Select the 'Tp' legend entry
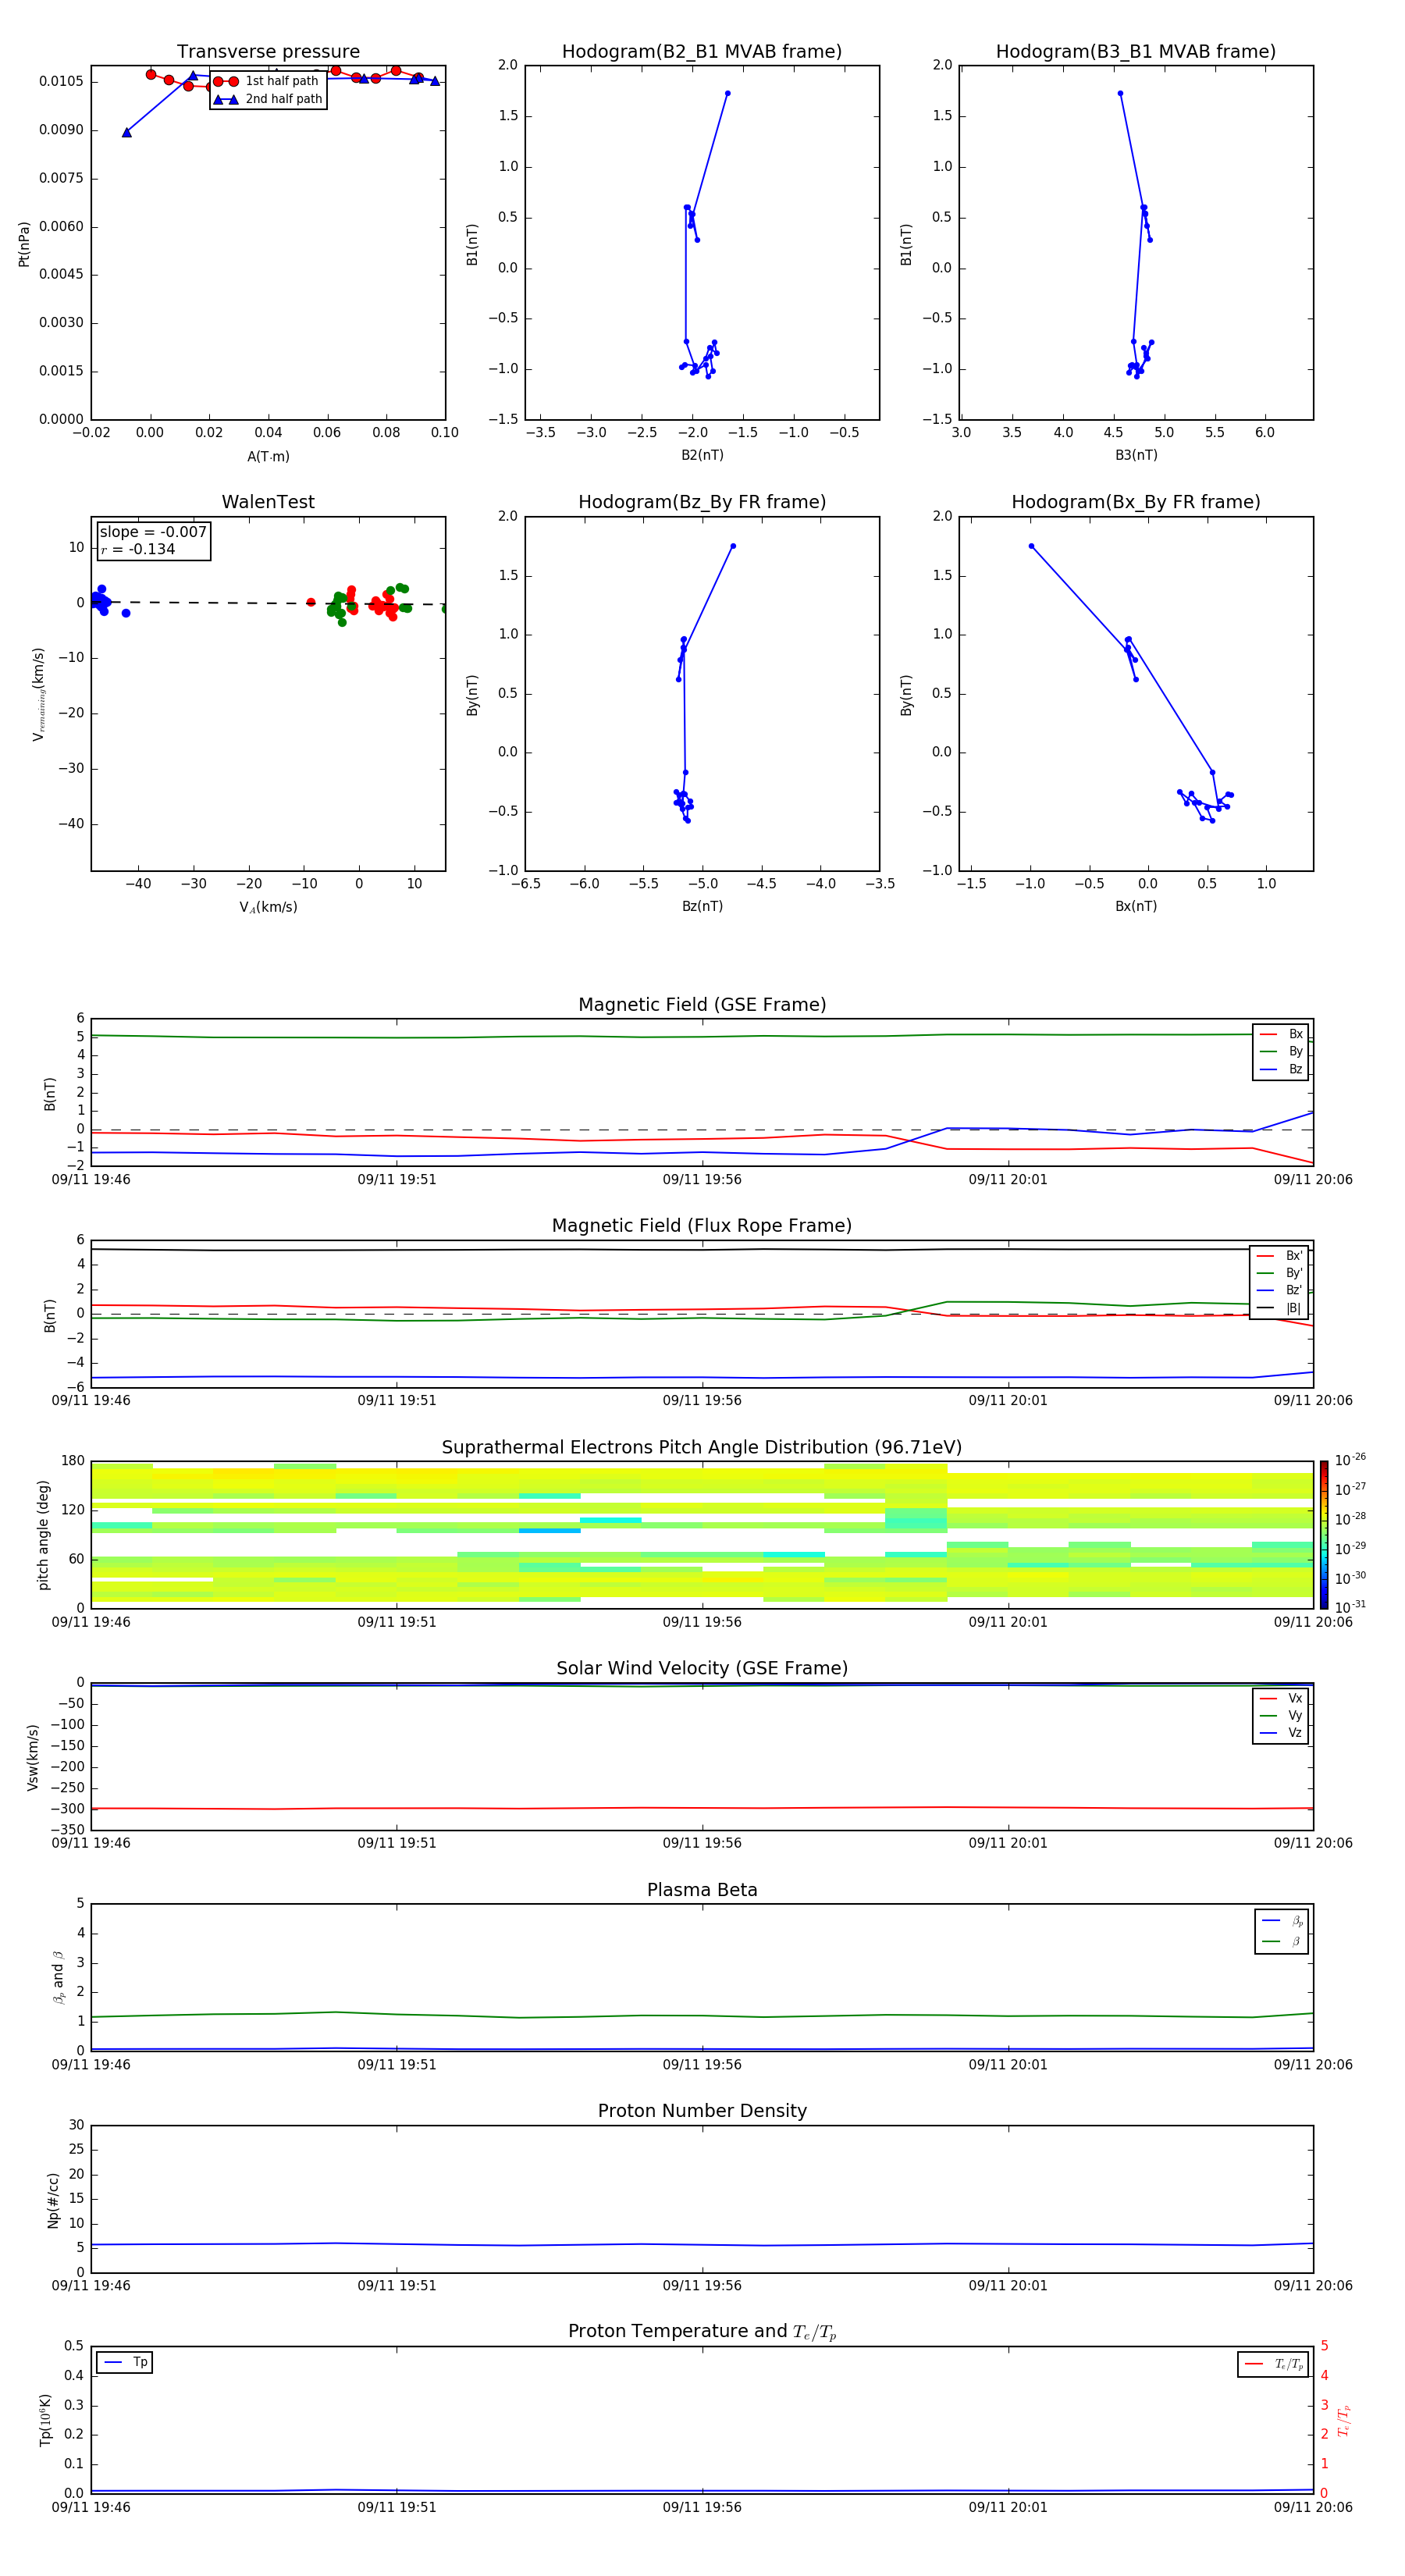Screen dimensions: 1405x2576 tap(125, 2362)
